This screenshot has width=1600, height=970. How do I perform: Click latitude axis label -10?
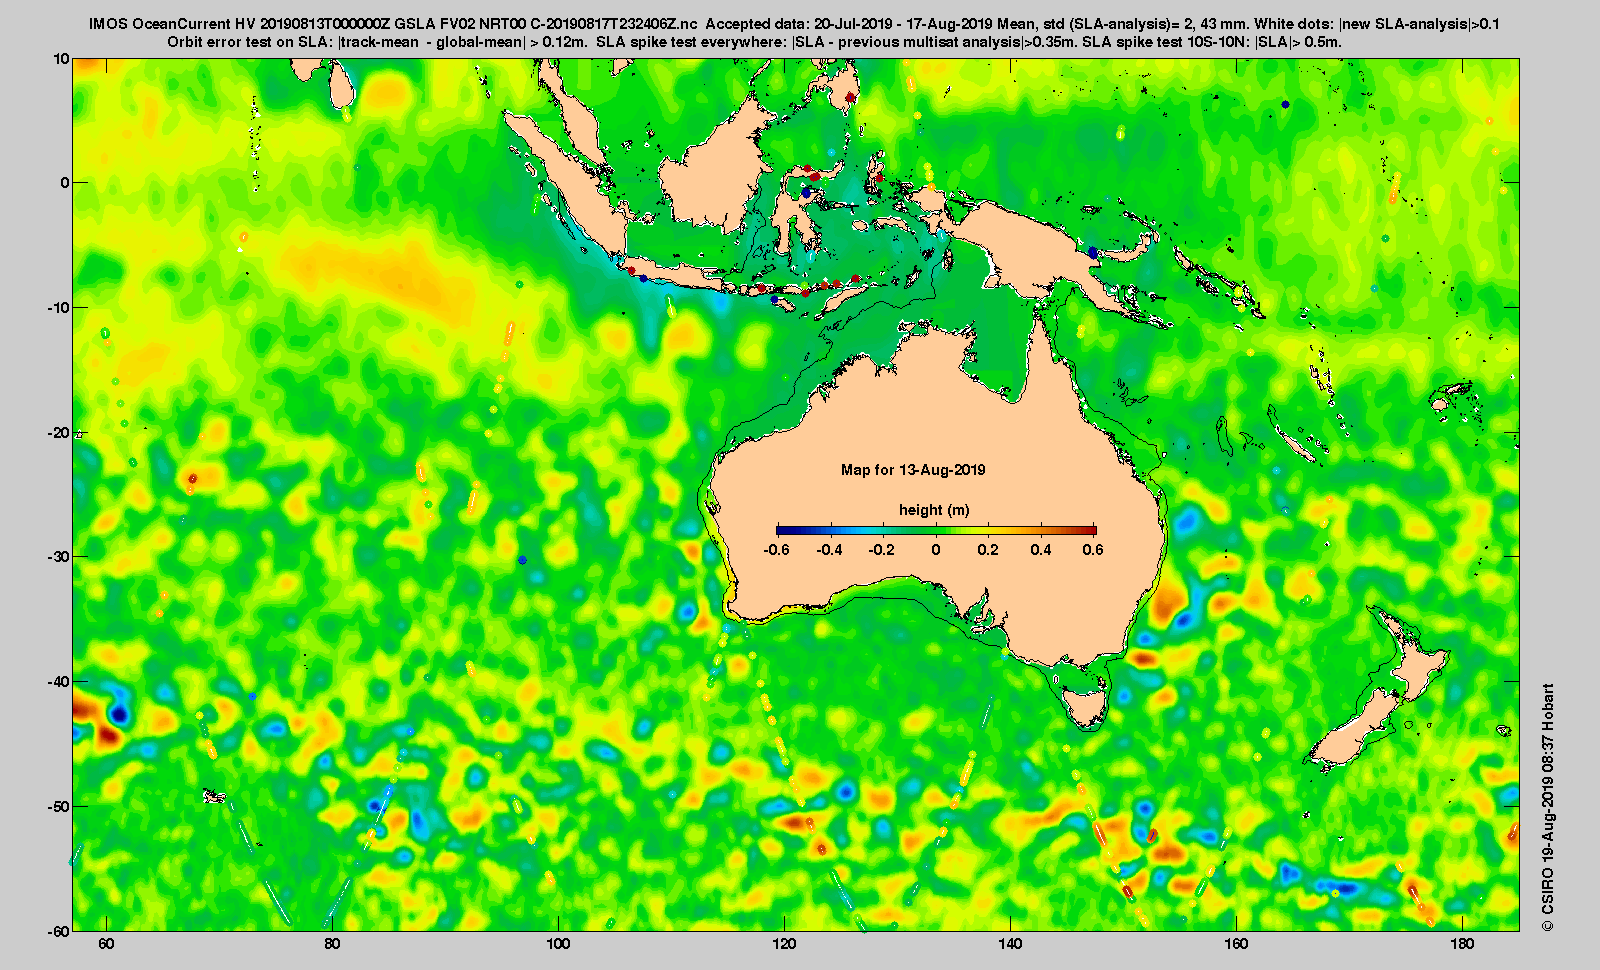pyautogui.click(x=59, y=307)
